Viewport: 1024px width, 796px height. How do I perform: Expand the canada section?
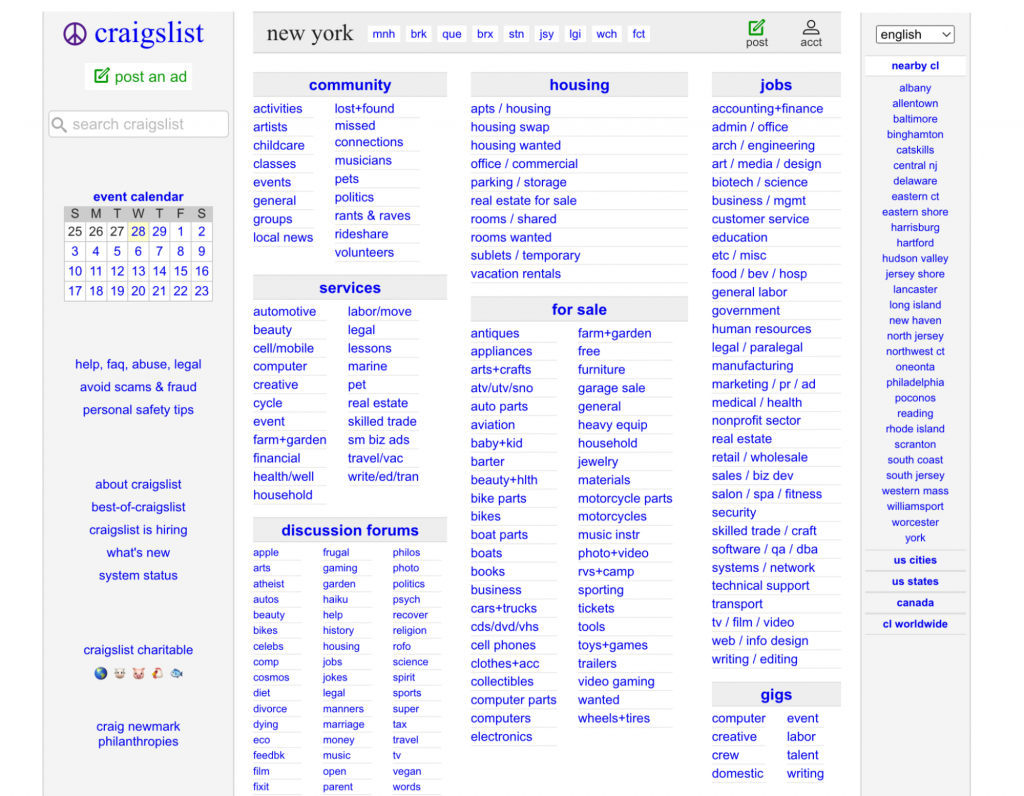point(914,602)
